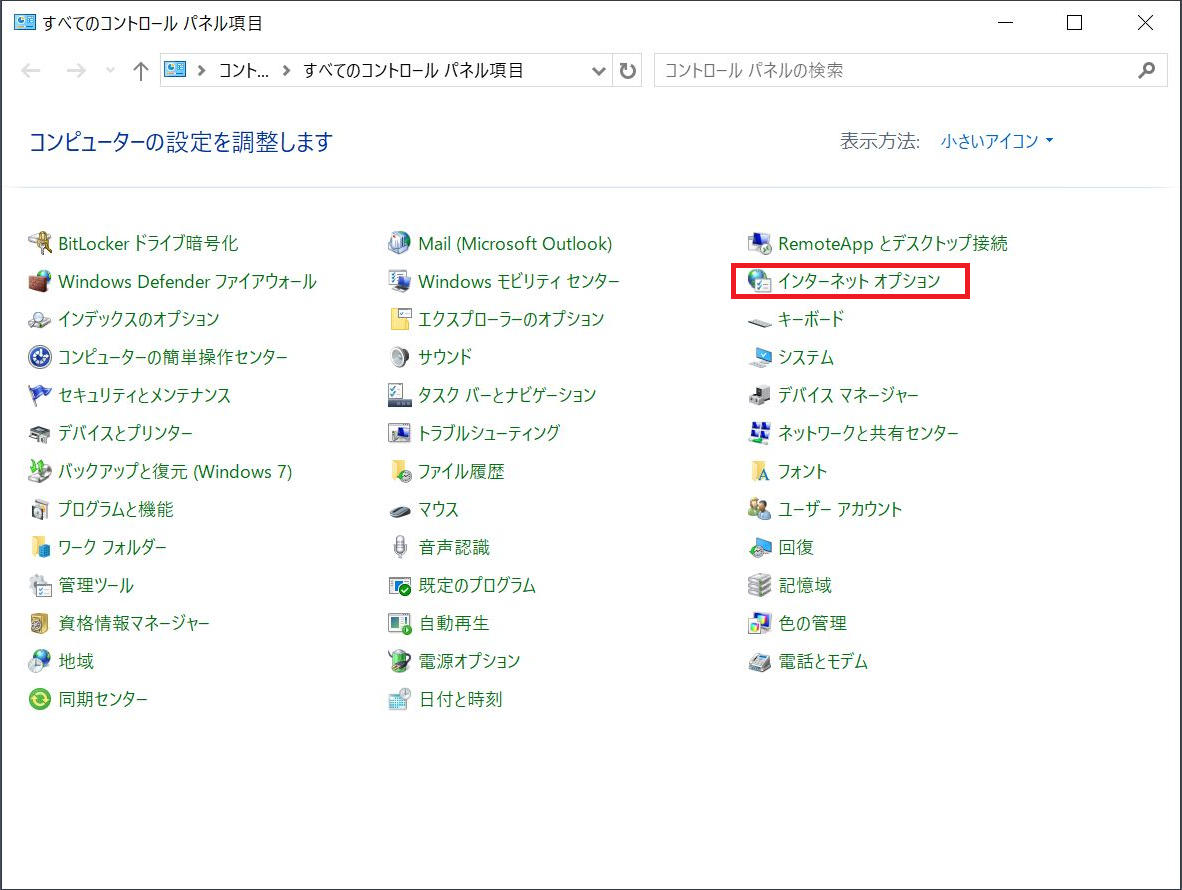Open the エクスプローラーのオプション folder icon
This screenshot has width=1182, height=890.
400,320
